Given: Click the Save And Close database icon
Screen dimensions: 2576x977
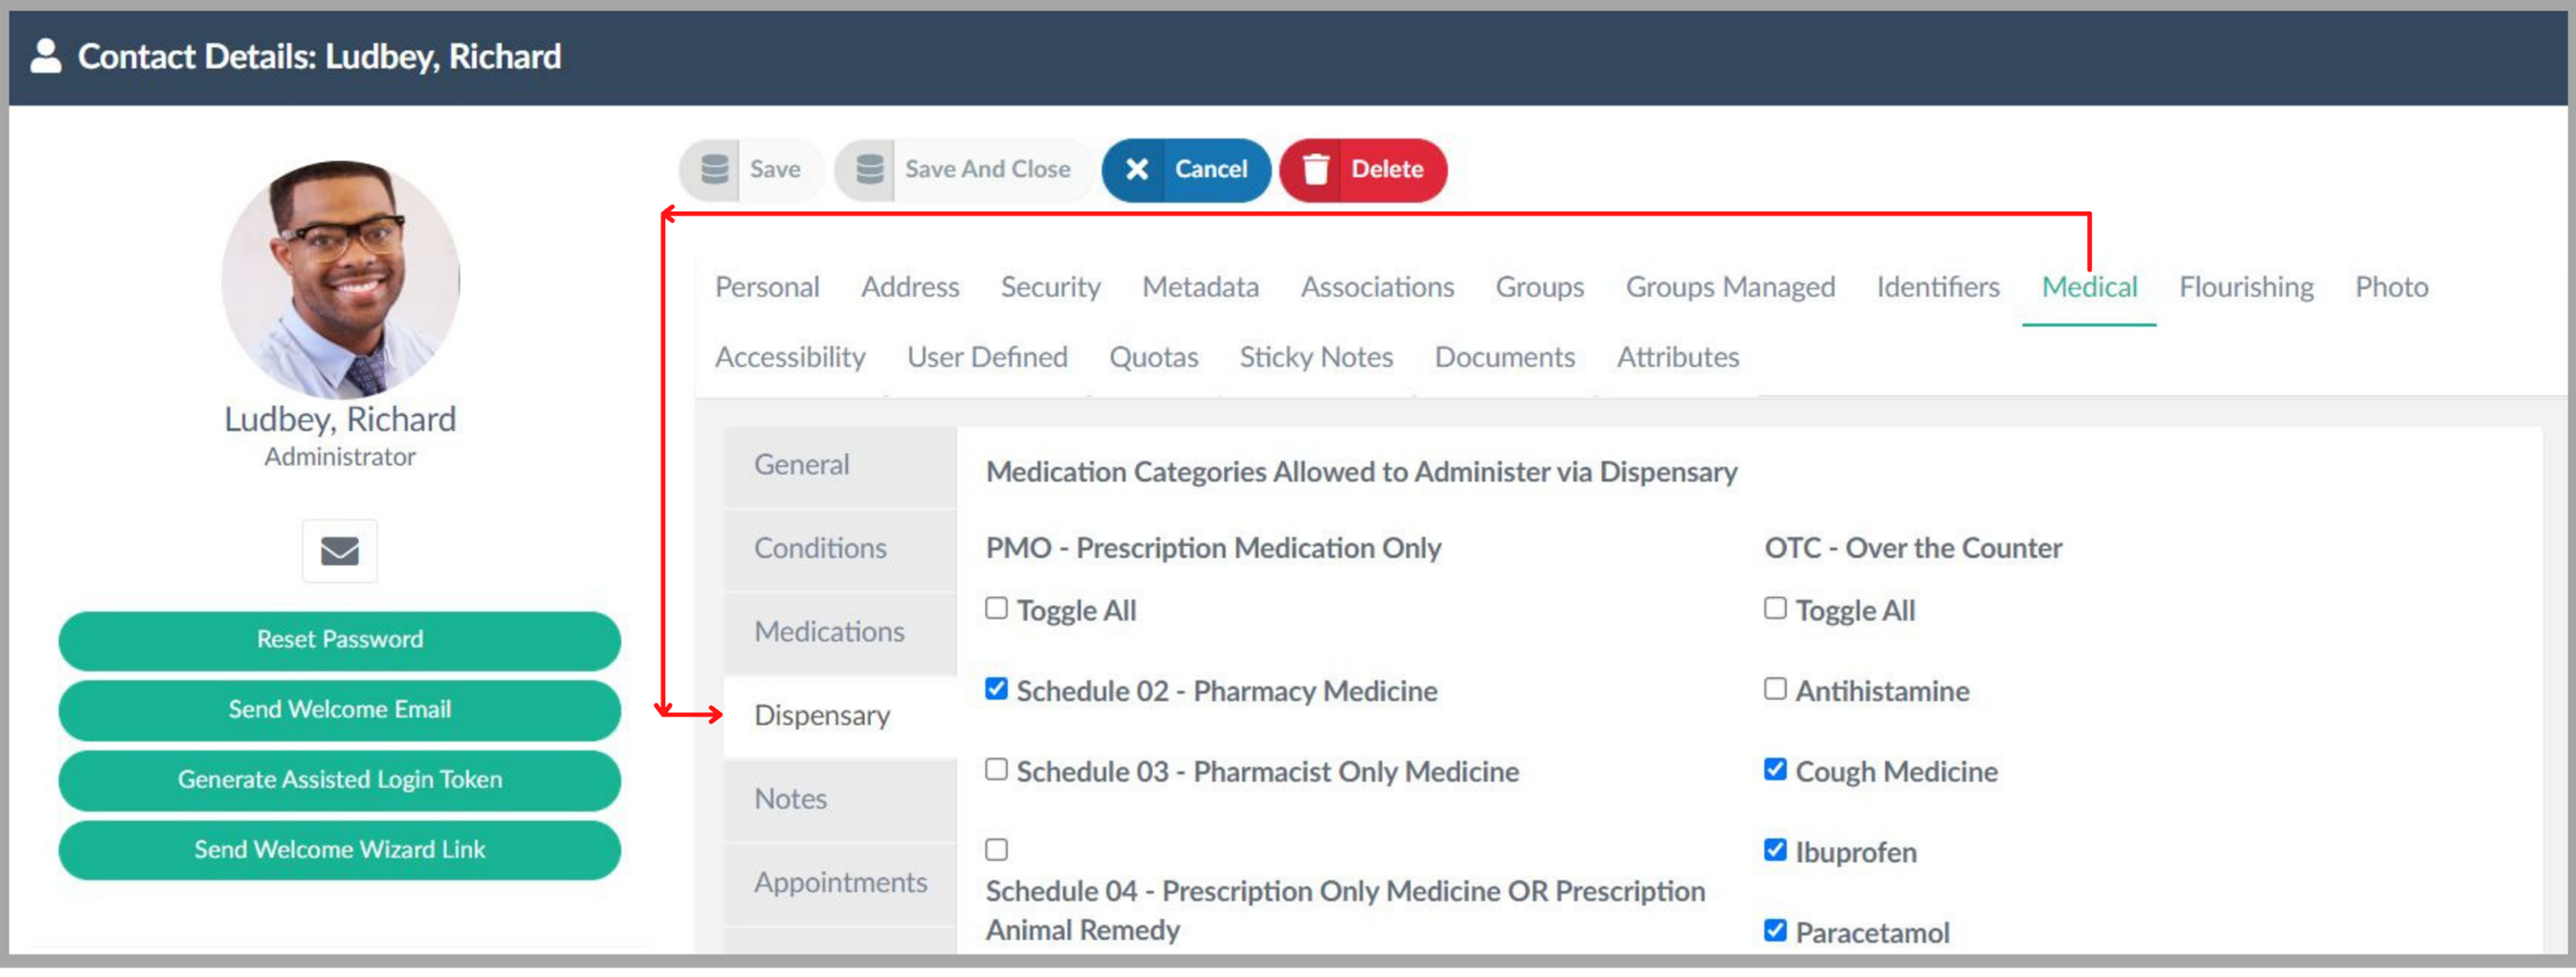Looking at the screenshot, I should click(x=869, y=170).
